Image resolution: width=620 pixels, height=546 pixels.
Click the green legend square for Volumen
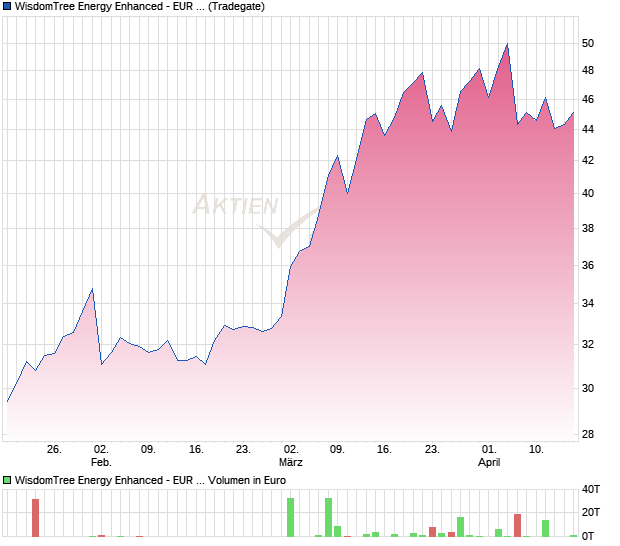point(8,480)
